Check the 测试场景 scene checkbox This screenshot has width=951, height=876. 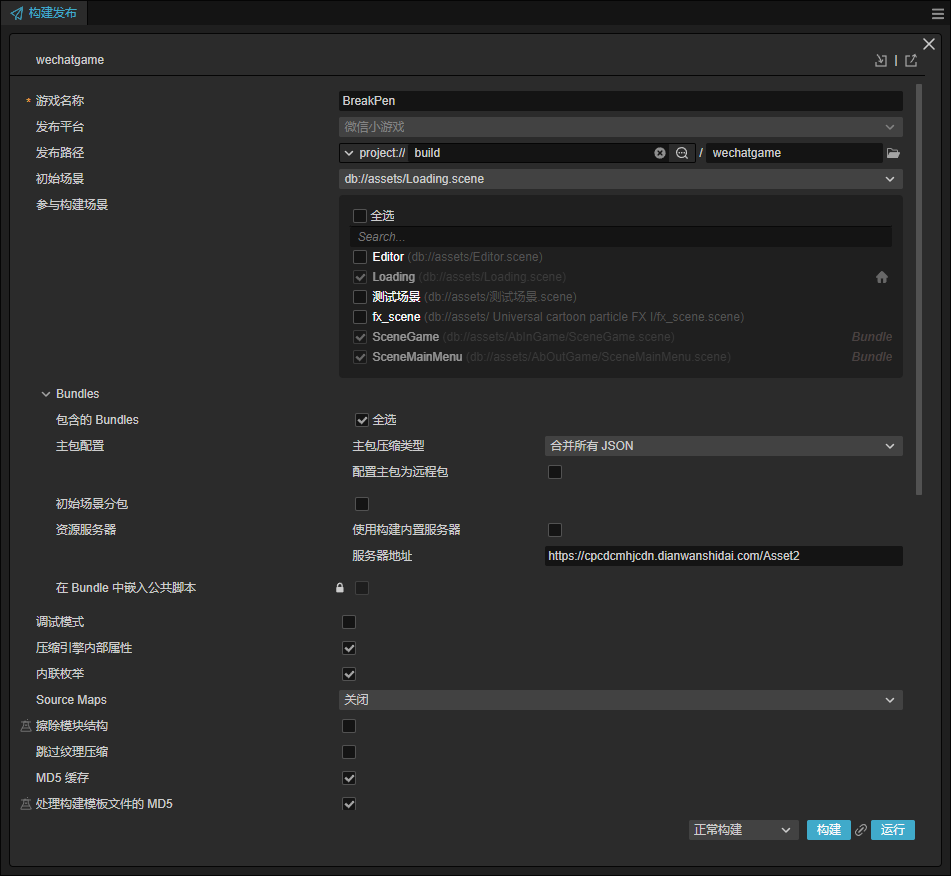[360, 297]
